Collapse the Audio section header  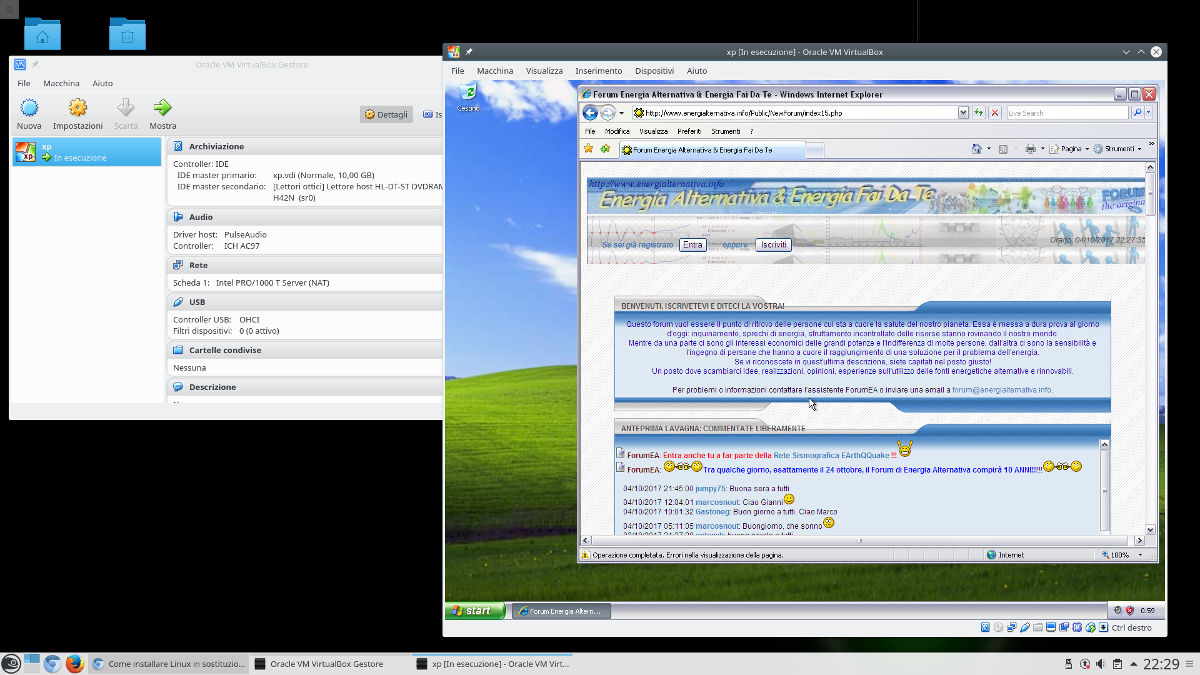[x=305, y=217]
